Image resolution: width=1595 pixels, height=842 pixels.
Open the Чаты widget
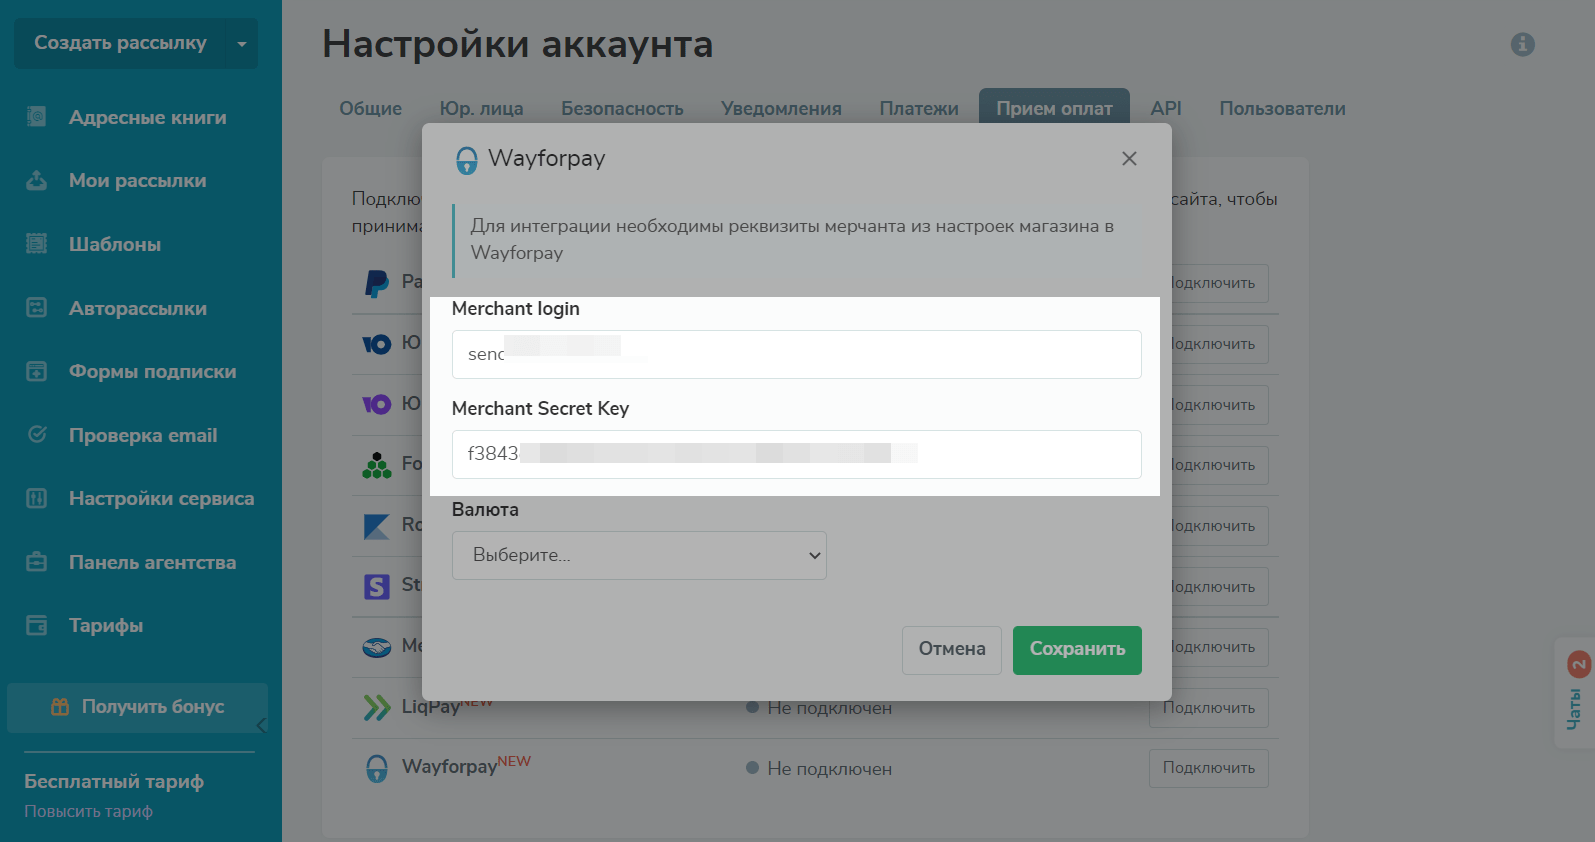tap(1575, 694)
